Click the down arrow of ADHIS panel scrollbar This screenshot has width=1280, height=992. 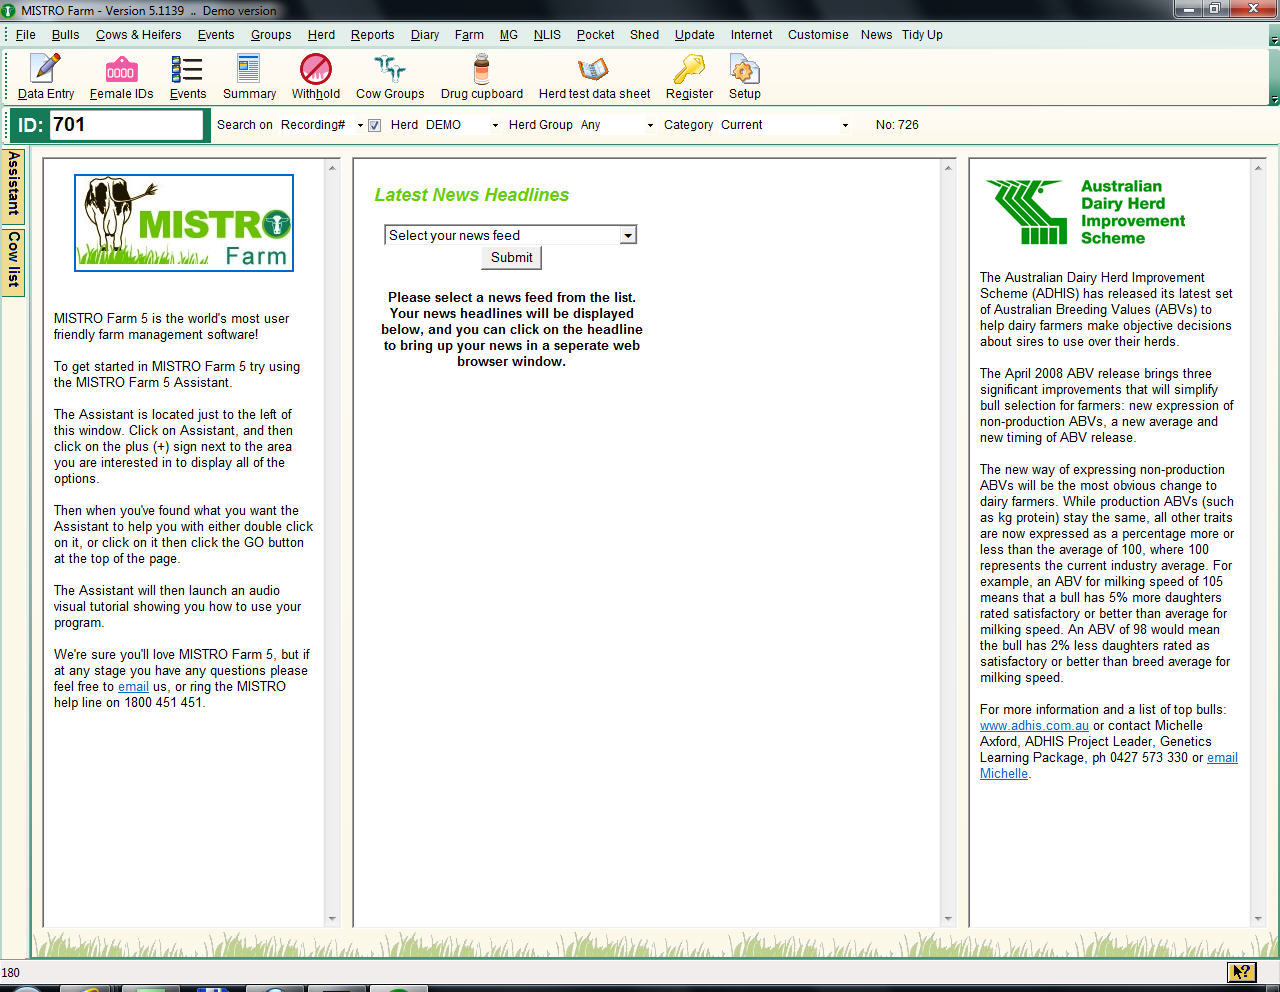point(1258,919)
